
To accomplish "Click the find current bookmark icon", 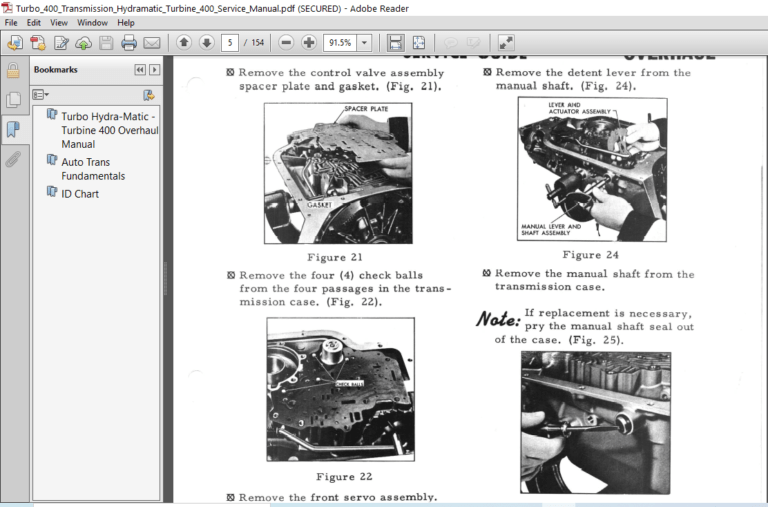I will pos(148,95).
